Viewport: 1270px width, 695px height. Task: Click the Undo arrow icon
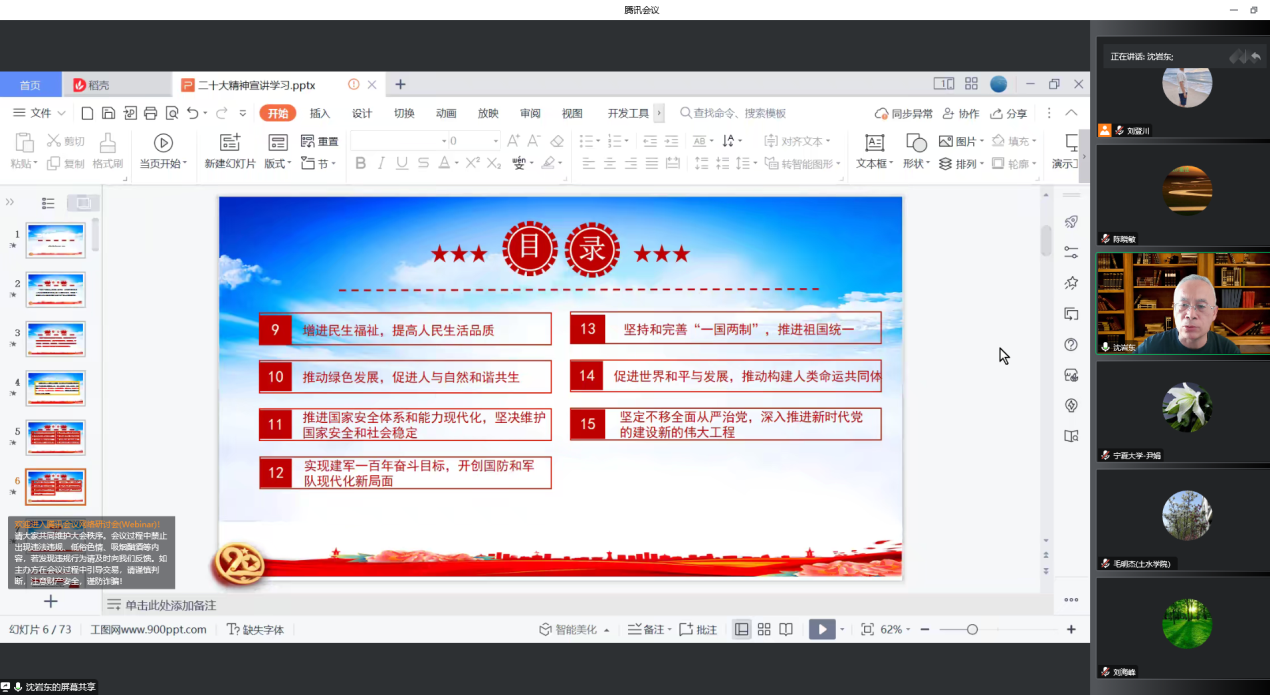(x=192, y=113)
